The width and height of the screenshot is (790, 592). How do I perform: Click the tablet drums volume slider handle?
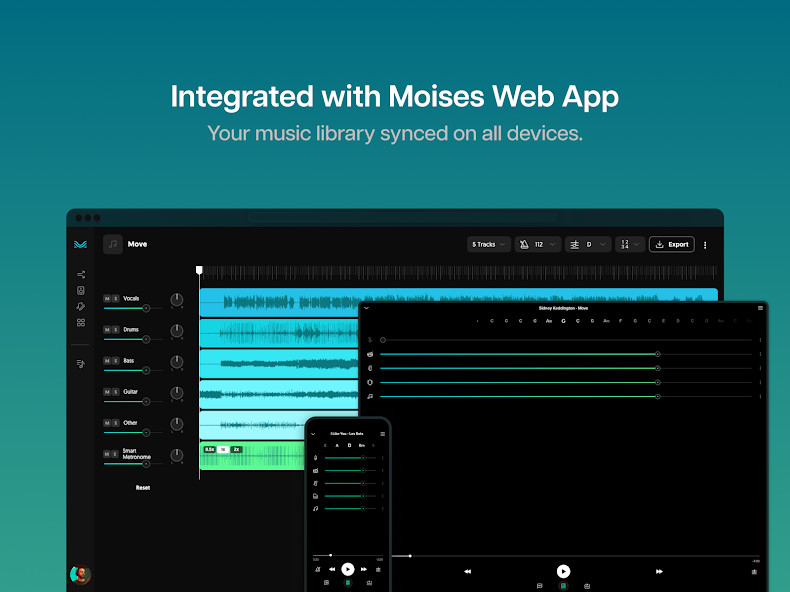coord(657,354)
